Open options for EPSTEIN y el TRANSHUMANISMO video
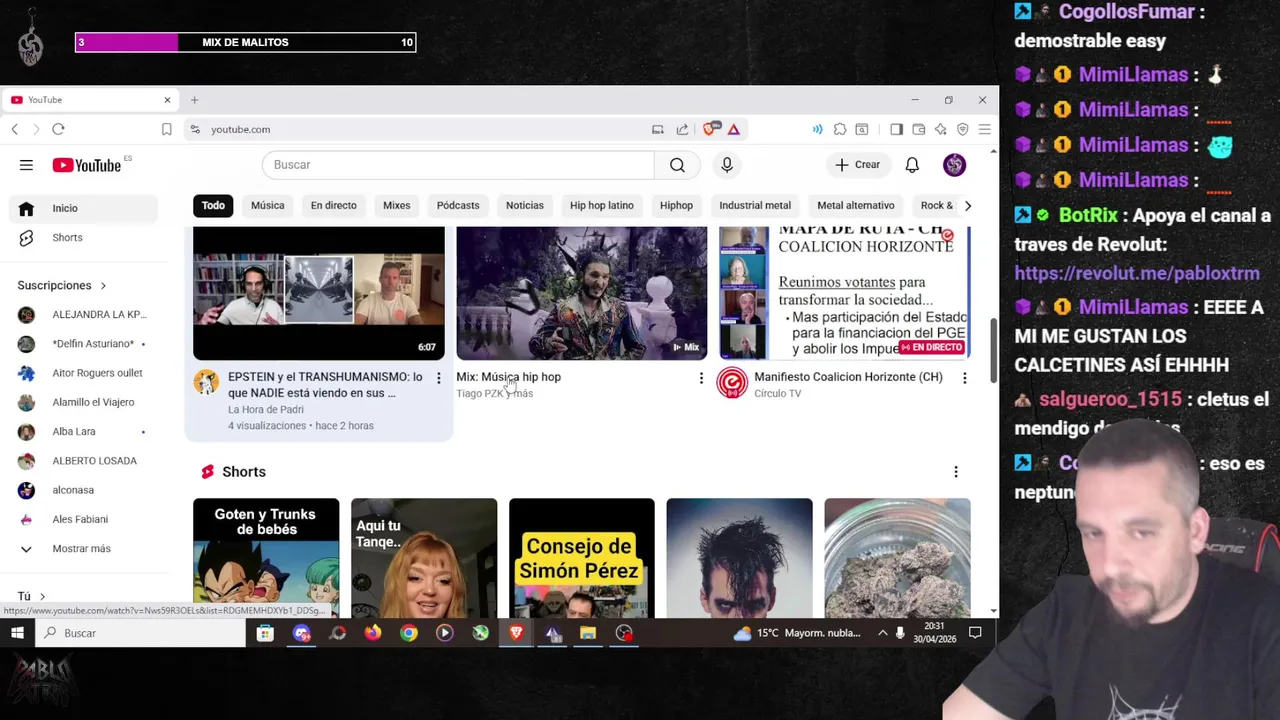Image resolution: width=1280 pixels, height=720 pixels. point(438,378)
